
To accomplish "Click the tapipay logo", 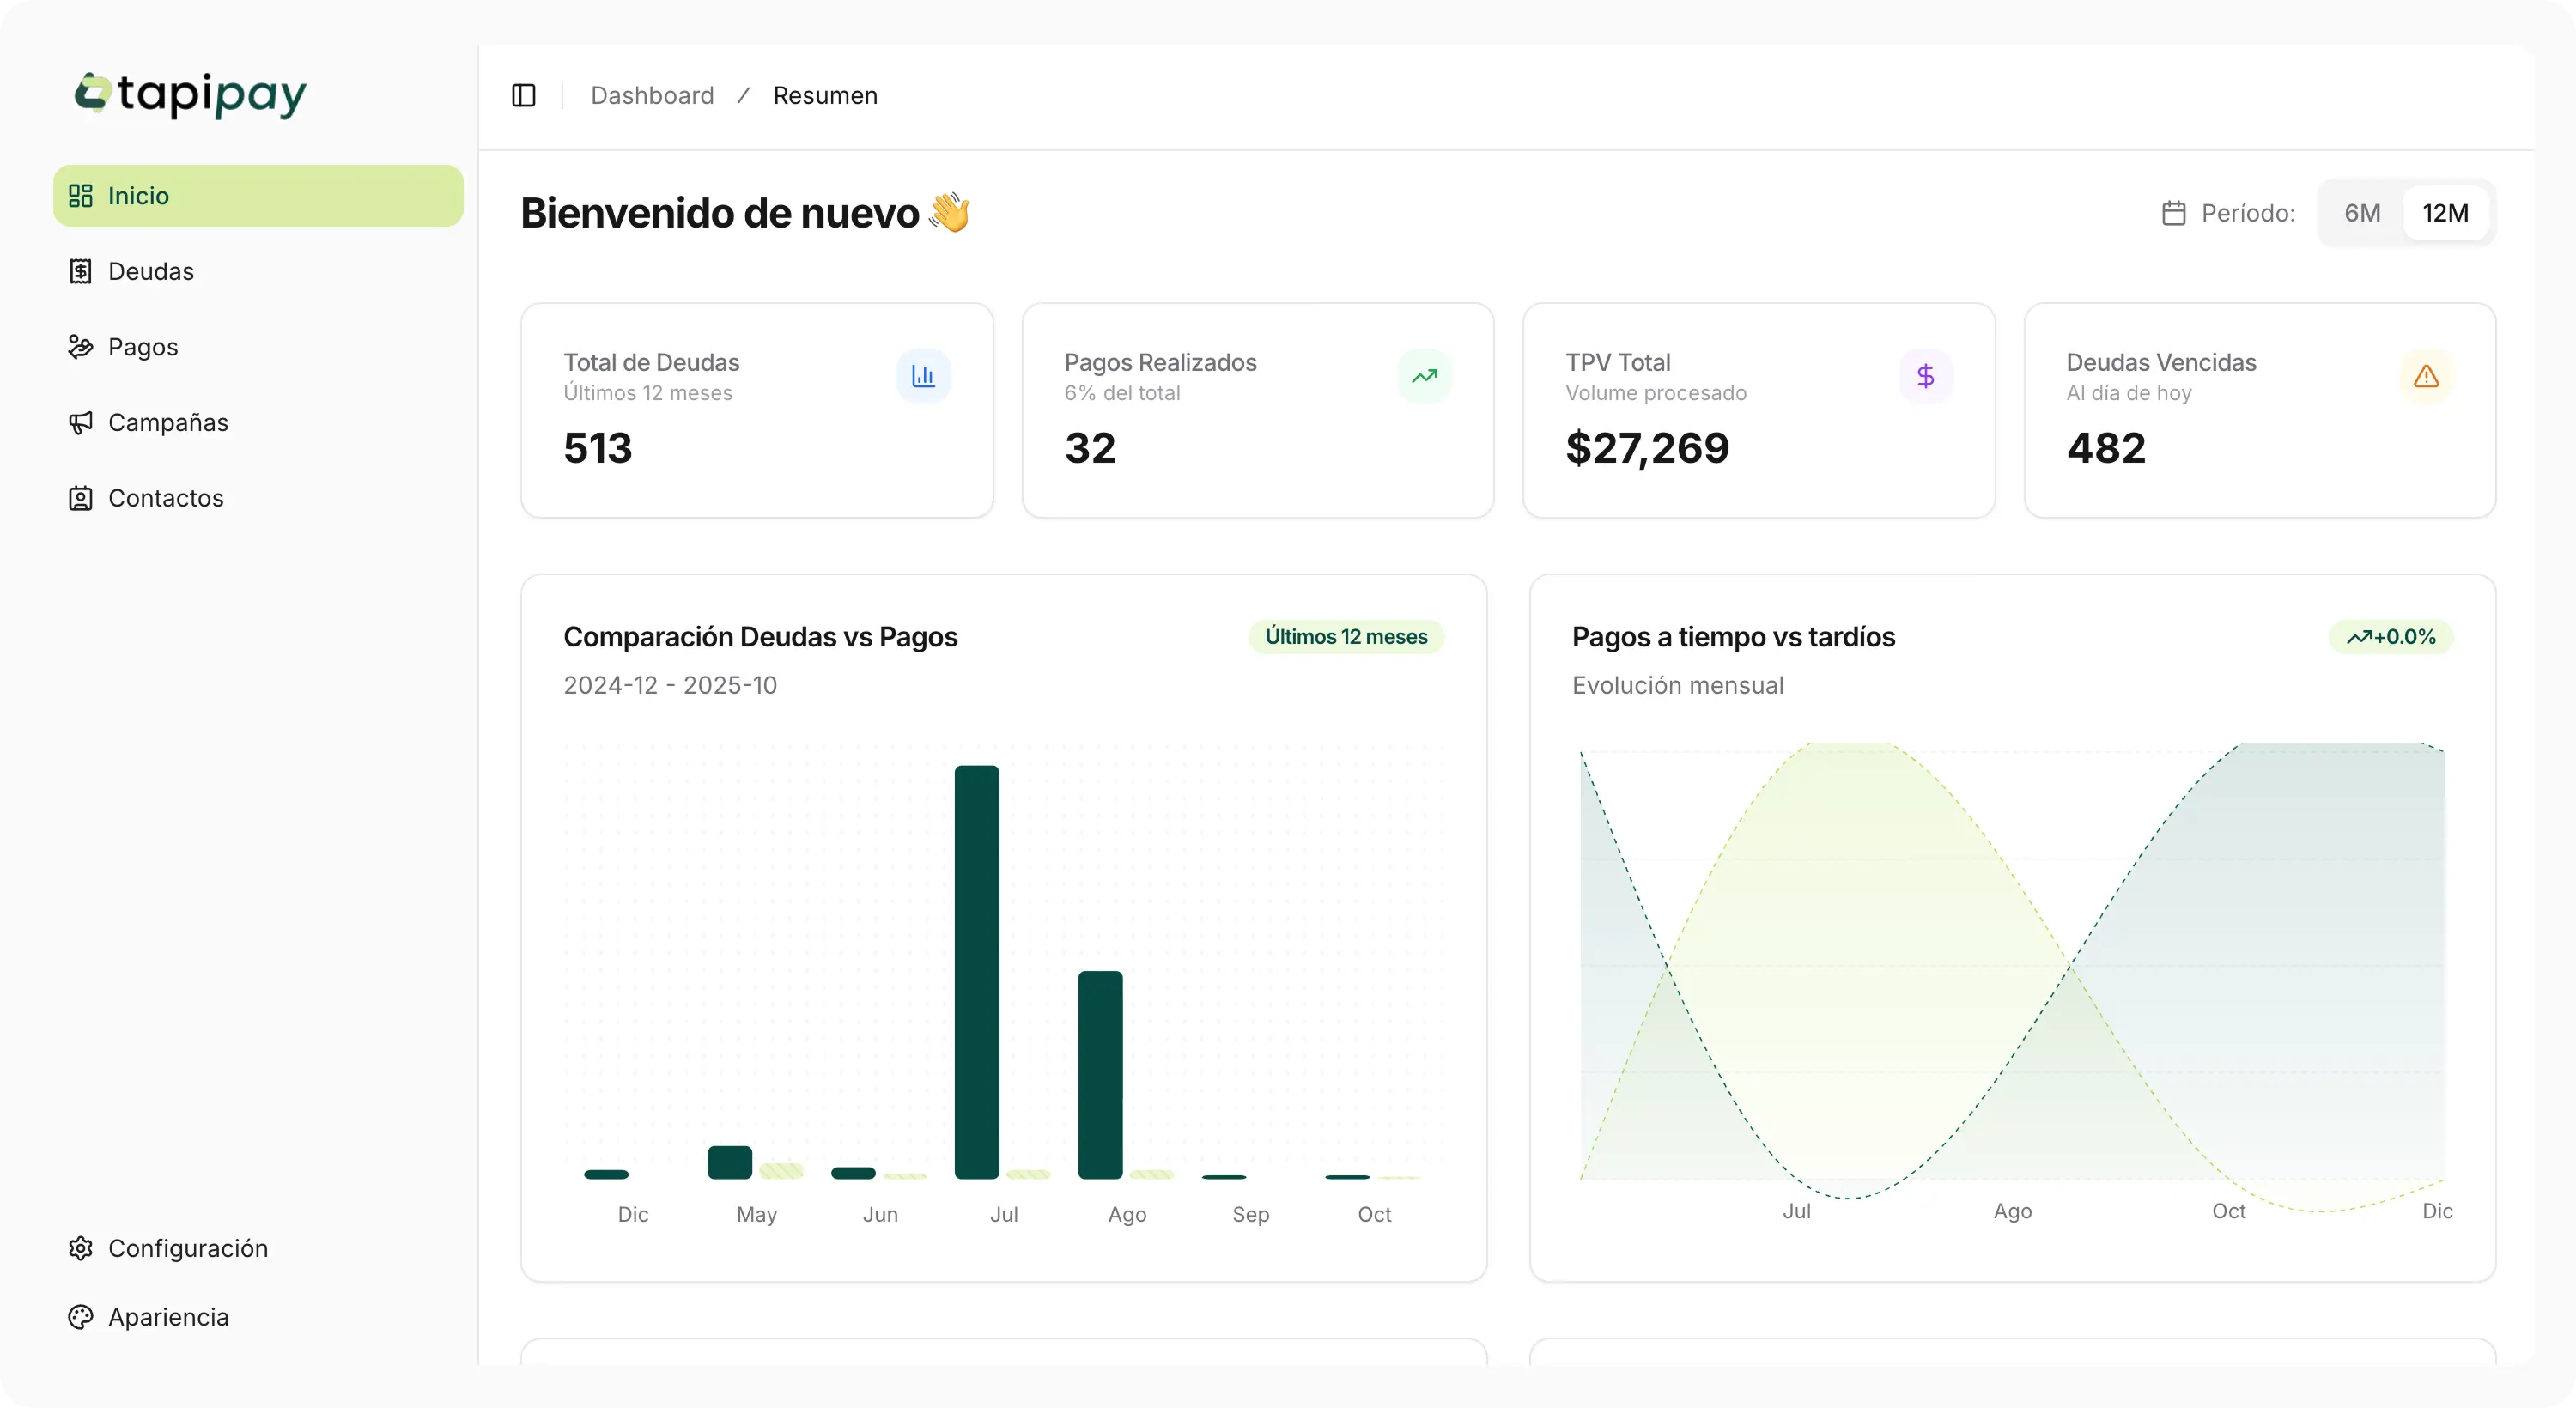I will (190, 95).
